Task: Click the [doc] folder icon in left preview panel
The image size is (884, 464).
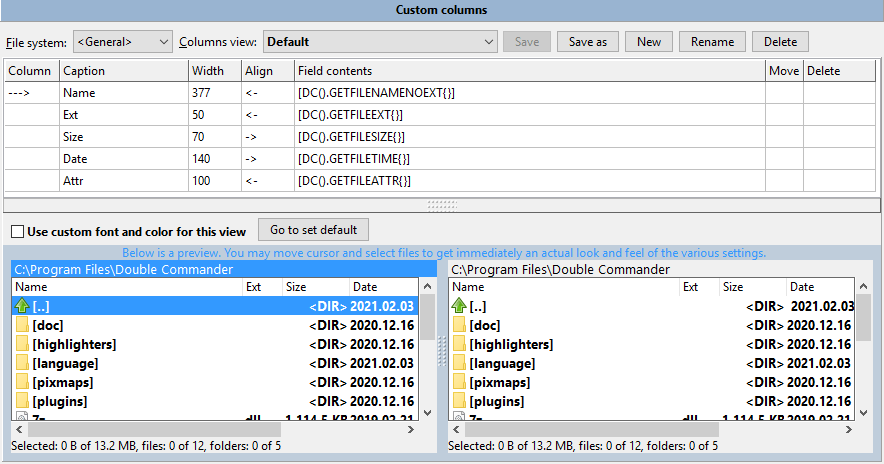Action: click(22, 325)
